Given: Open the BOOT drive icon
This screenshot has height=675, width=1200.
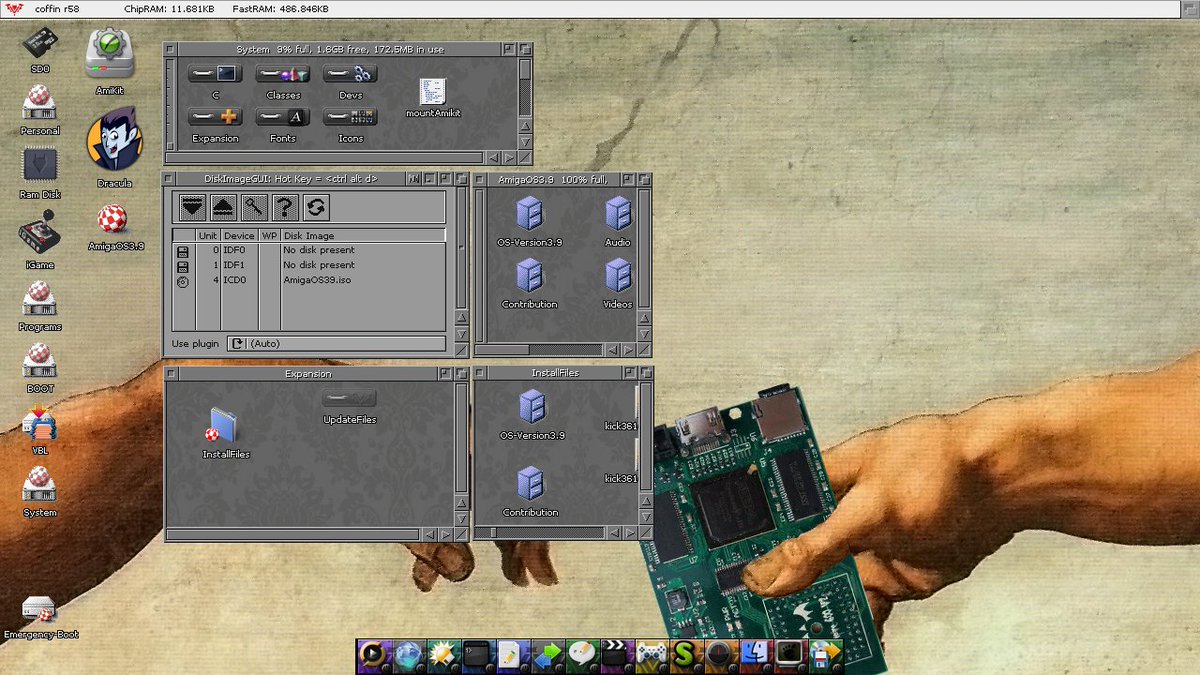Looking at the screenshot, I should pos(40,367).
